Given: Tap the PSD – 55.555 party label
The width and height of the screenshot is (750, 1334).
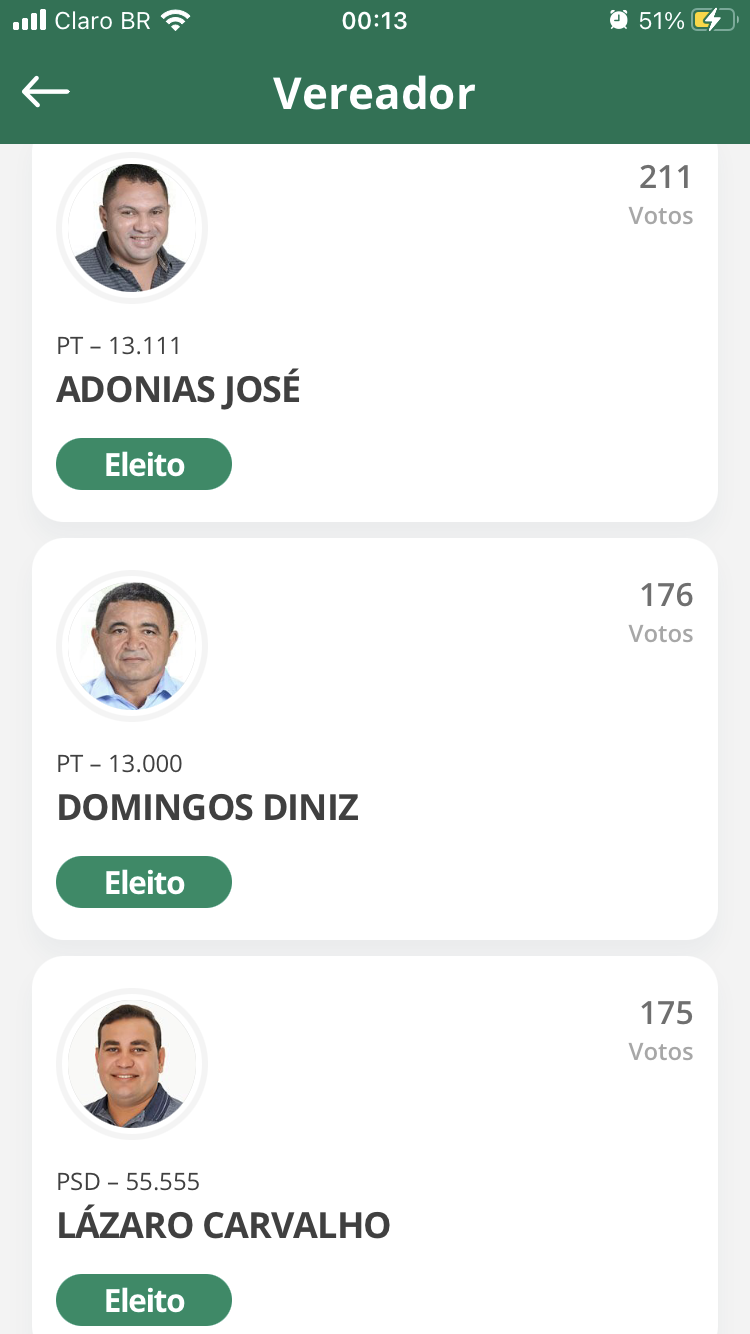Looking at the screenshot, I should [x=129, y=1182].
